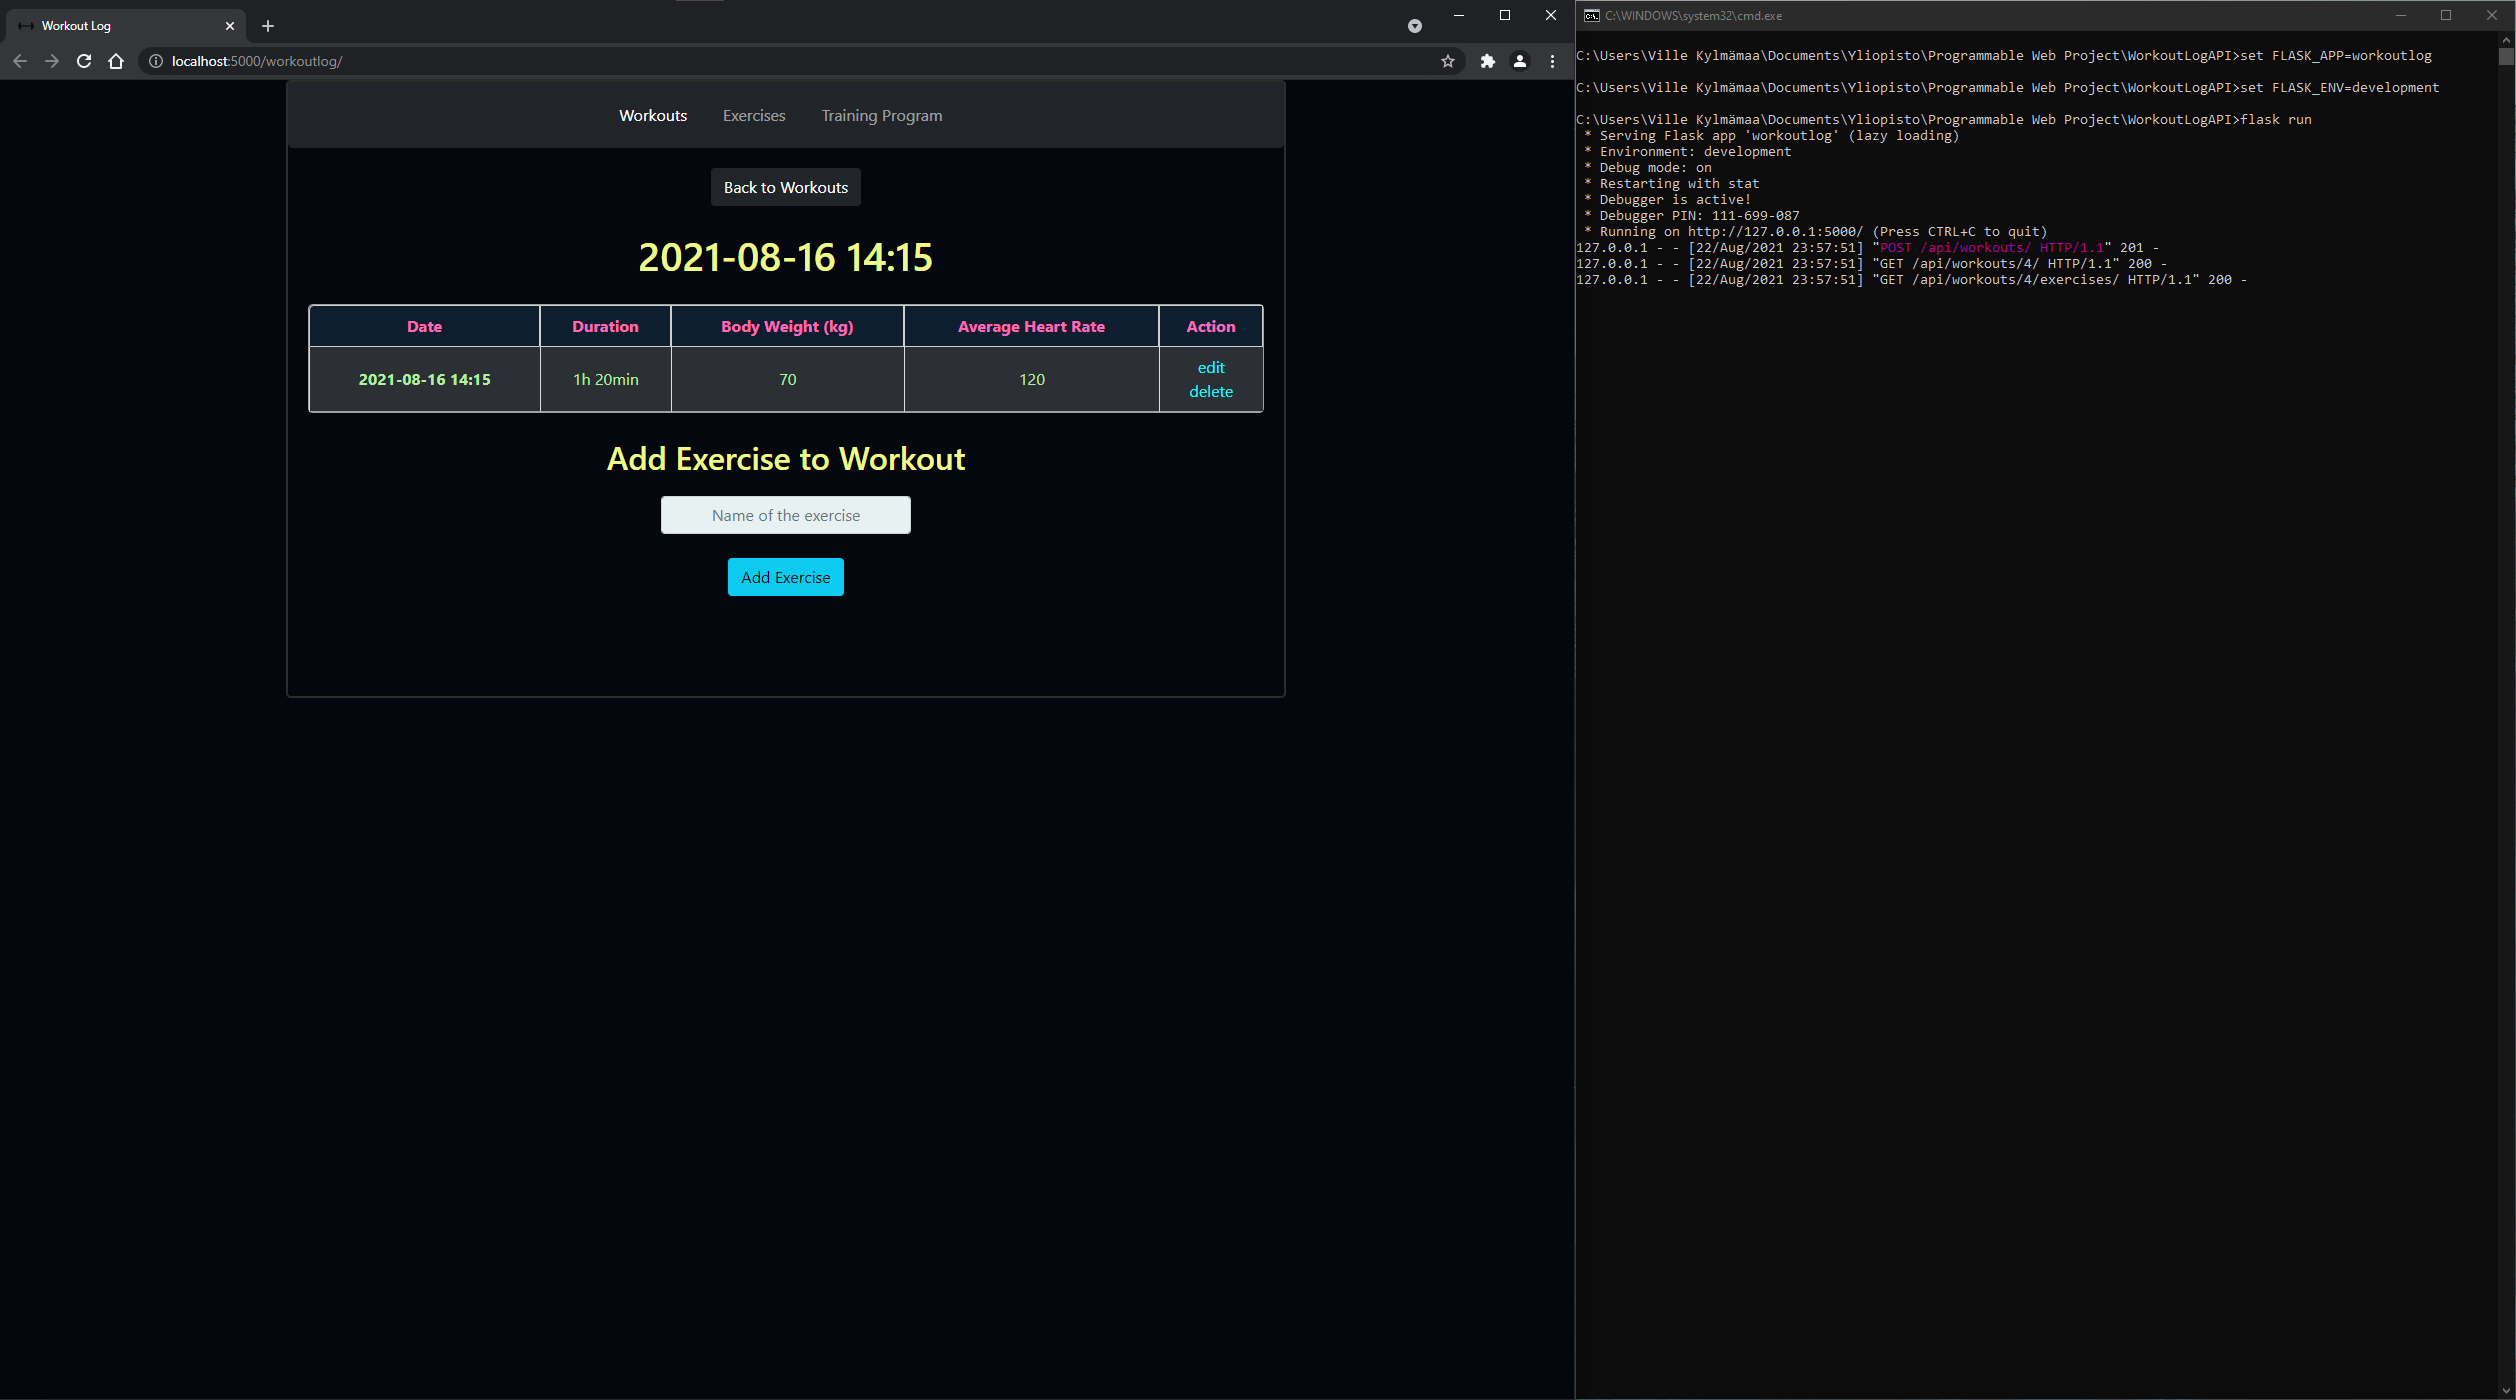Toggle the browser user profile icon
The width and height of the screenshot is (2516, 1400).
click(x=1518, y=60)
